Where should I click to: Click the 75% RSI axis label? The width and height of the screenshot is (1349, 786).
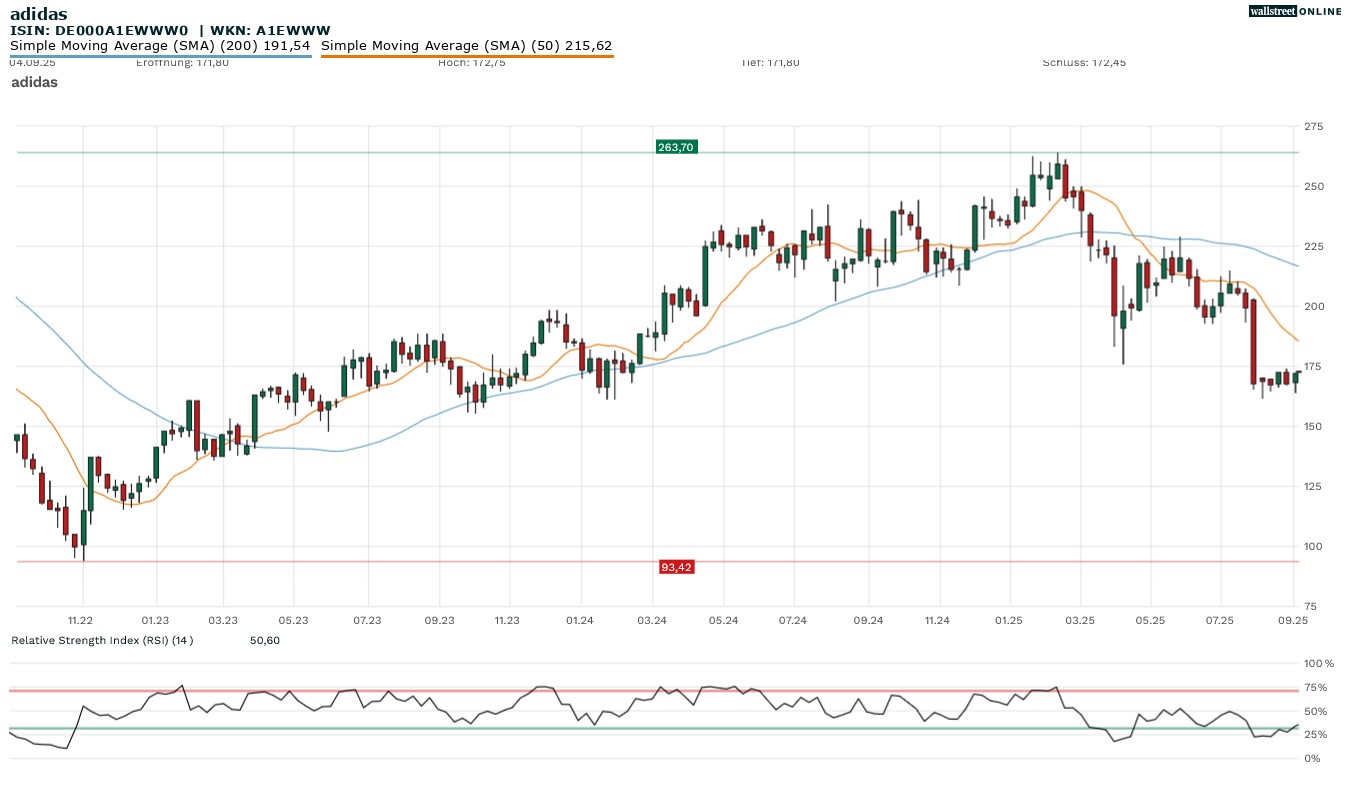(x=1316, y=687)
